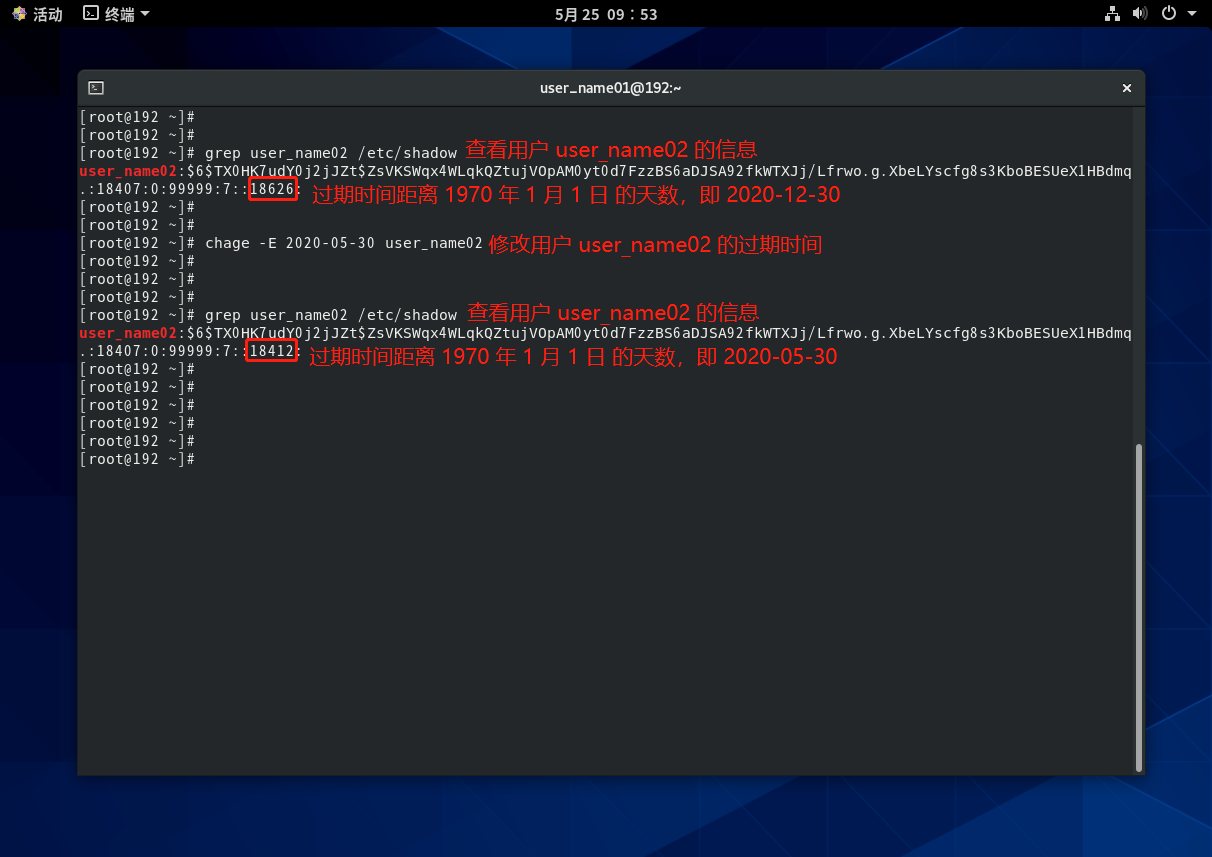The image size is (1212, 857).
Task: Expand the system menu arrow
Action: (x=1191, y=14)
